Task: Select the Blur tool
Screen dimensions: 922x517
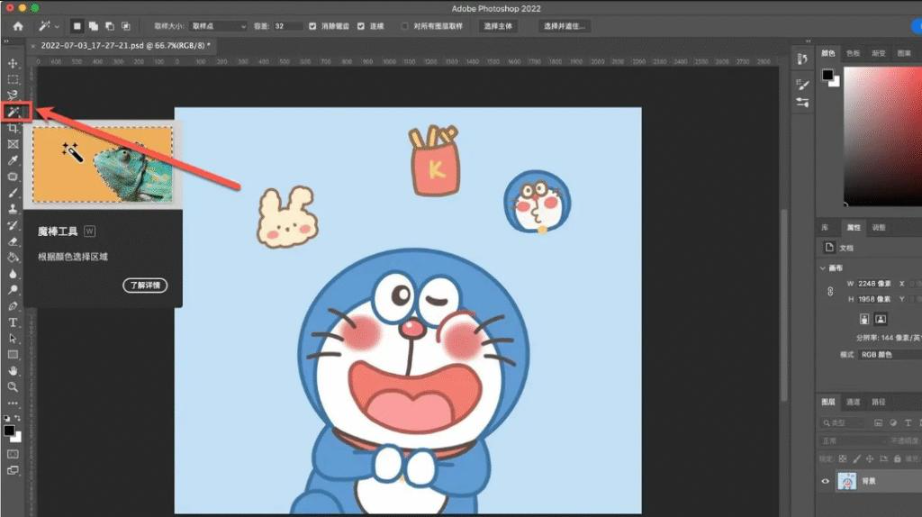Action: (12, 274)
